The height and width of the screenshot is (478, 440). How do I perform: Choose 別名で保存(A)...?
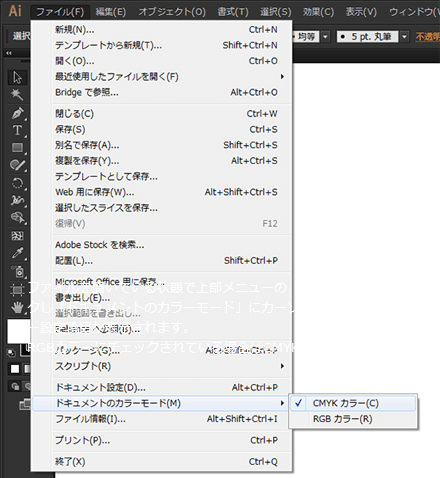pyautogui.click(x=162, y=145)
